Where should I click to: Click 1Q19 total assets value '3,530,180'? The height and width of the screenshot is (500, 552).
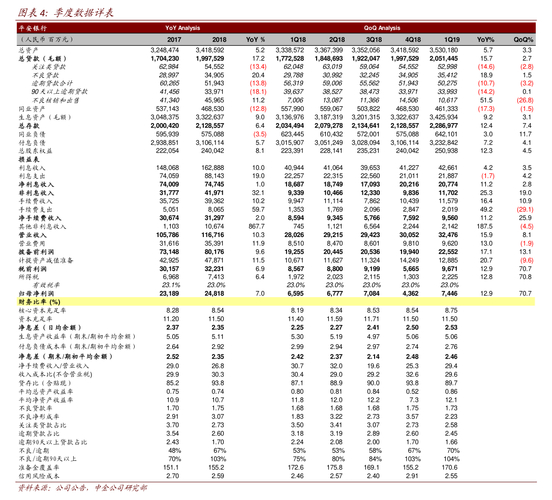(444, 50)
